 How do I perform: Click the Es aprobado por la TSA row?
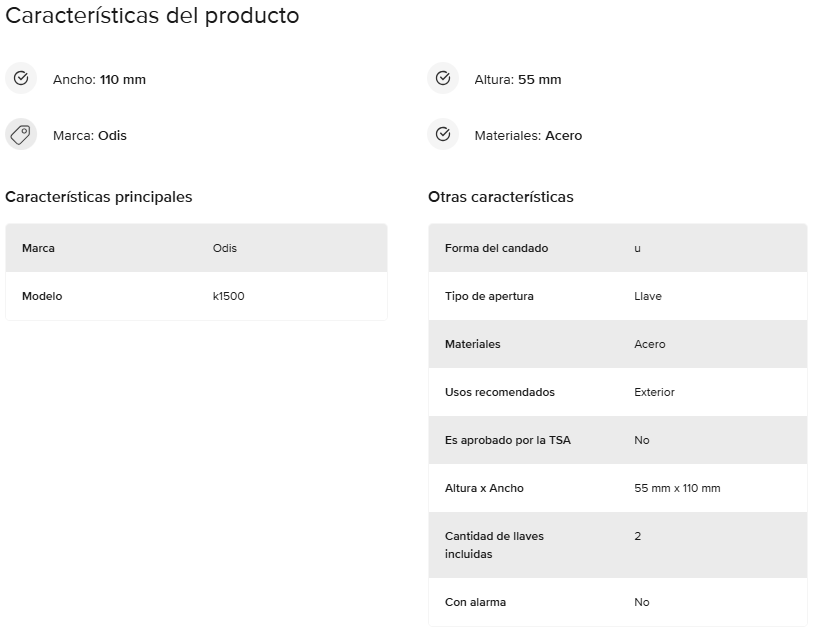(617, 440)
